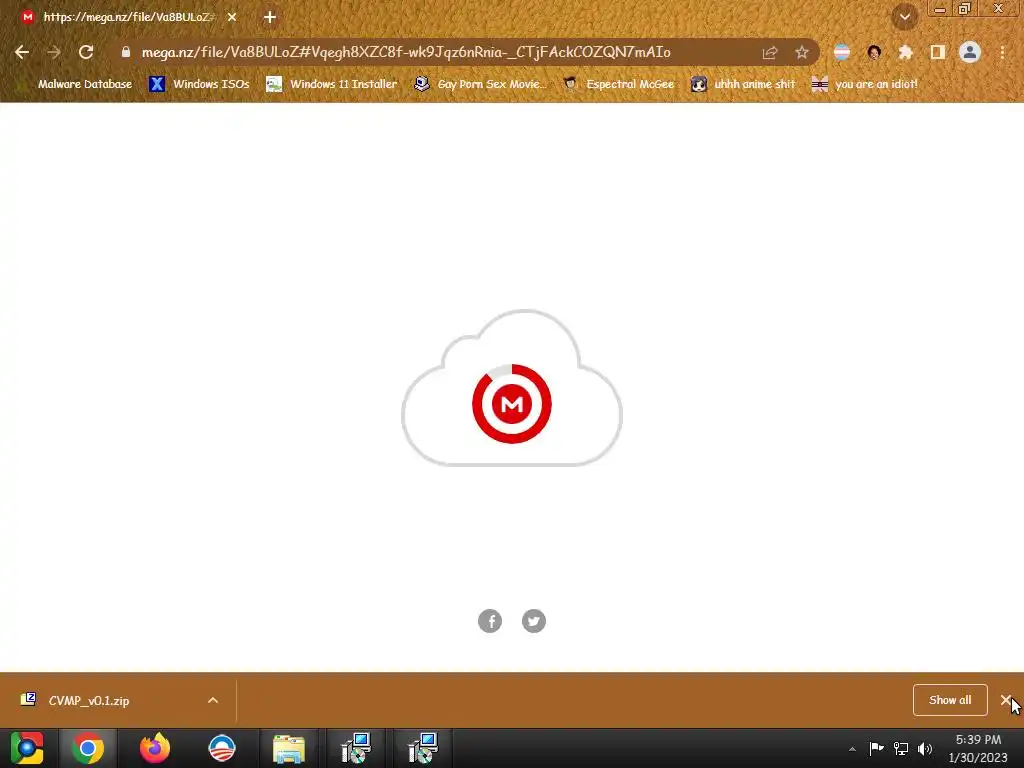Open the Obama-logo app in taskbar
Screen dimensions: 1024x768
coord(222,748)
